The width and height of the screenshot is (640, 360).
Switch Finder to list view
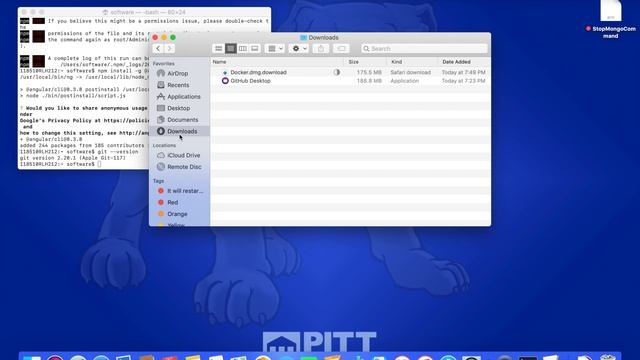click(231, 49)
